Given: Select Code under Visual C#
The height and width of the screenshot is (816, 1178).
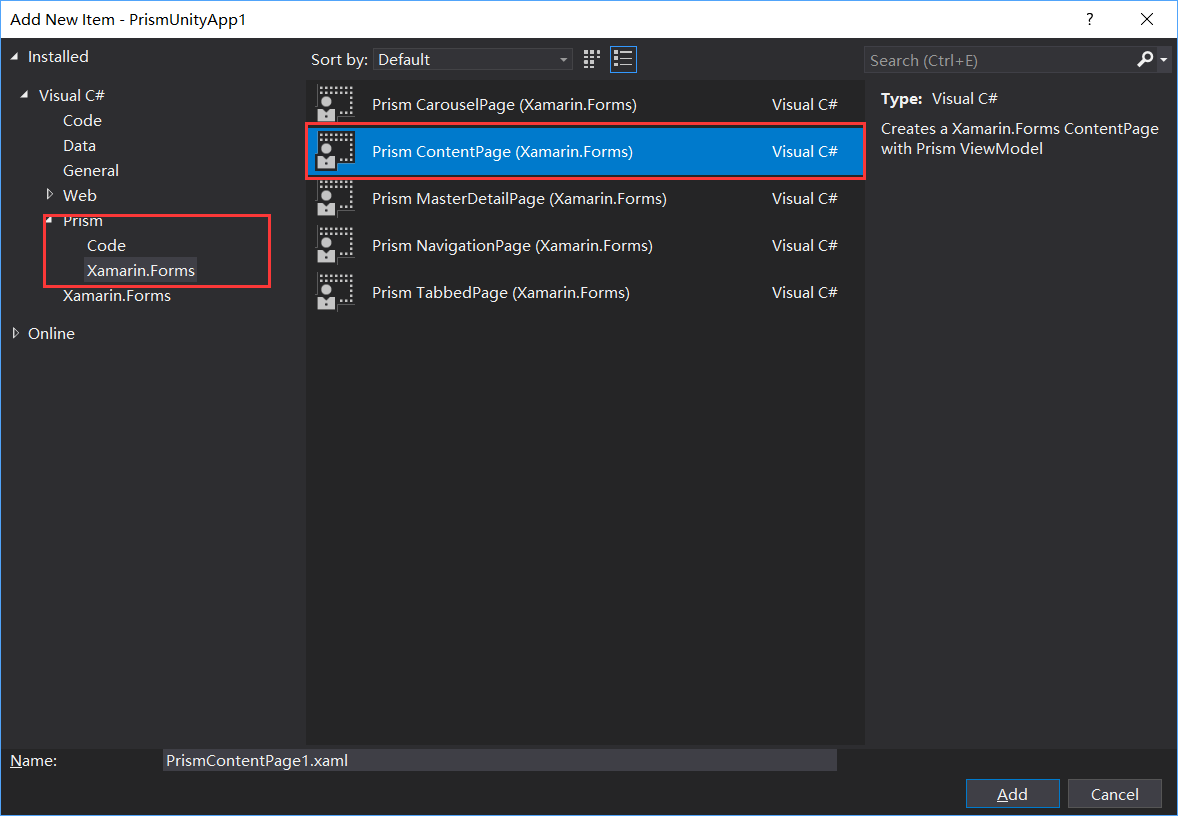Looking at the screenshot, I should tap(82, 120).
